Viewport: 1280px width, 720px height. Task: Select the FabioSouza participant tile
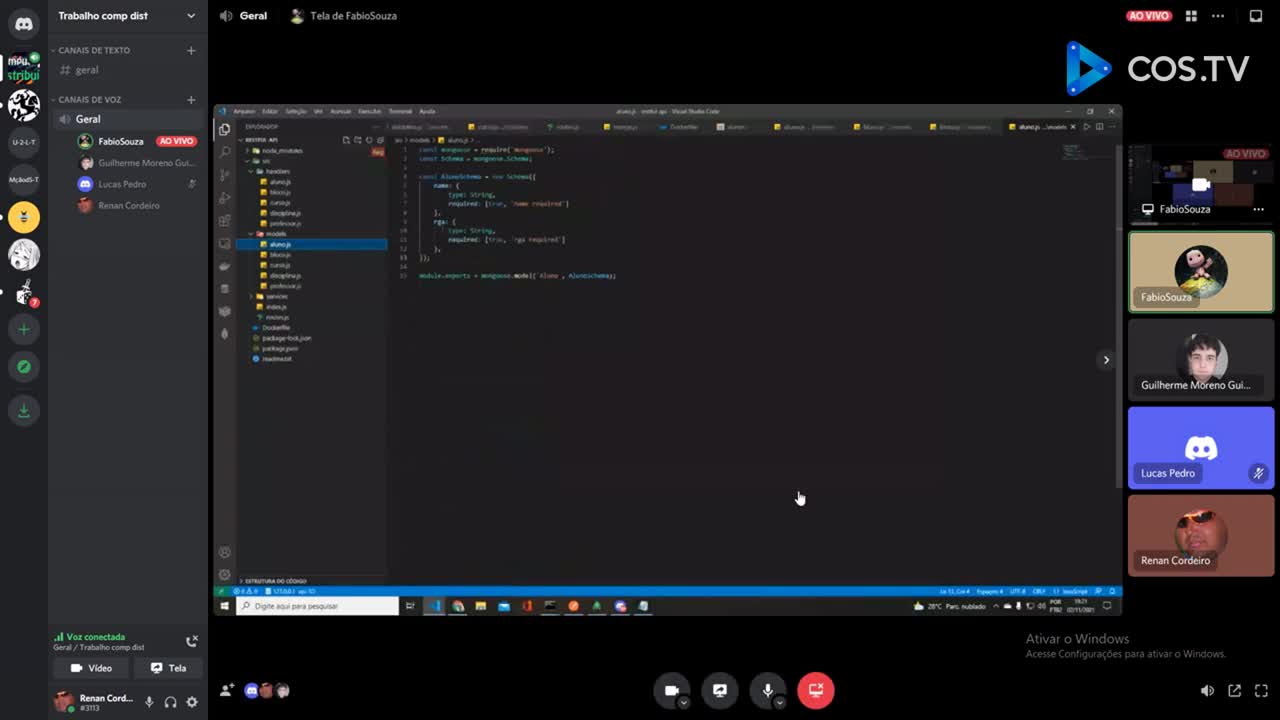(x=1201, y=272)
